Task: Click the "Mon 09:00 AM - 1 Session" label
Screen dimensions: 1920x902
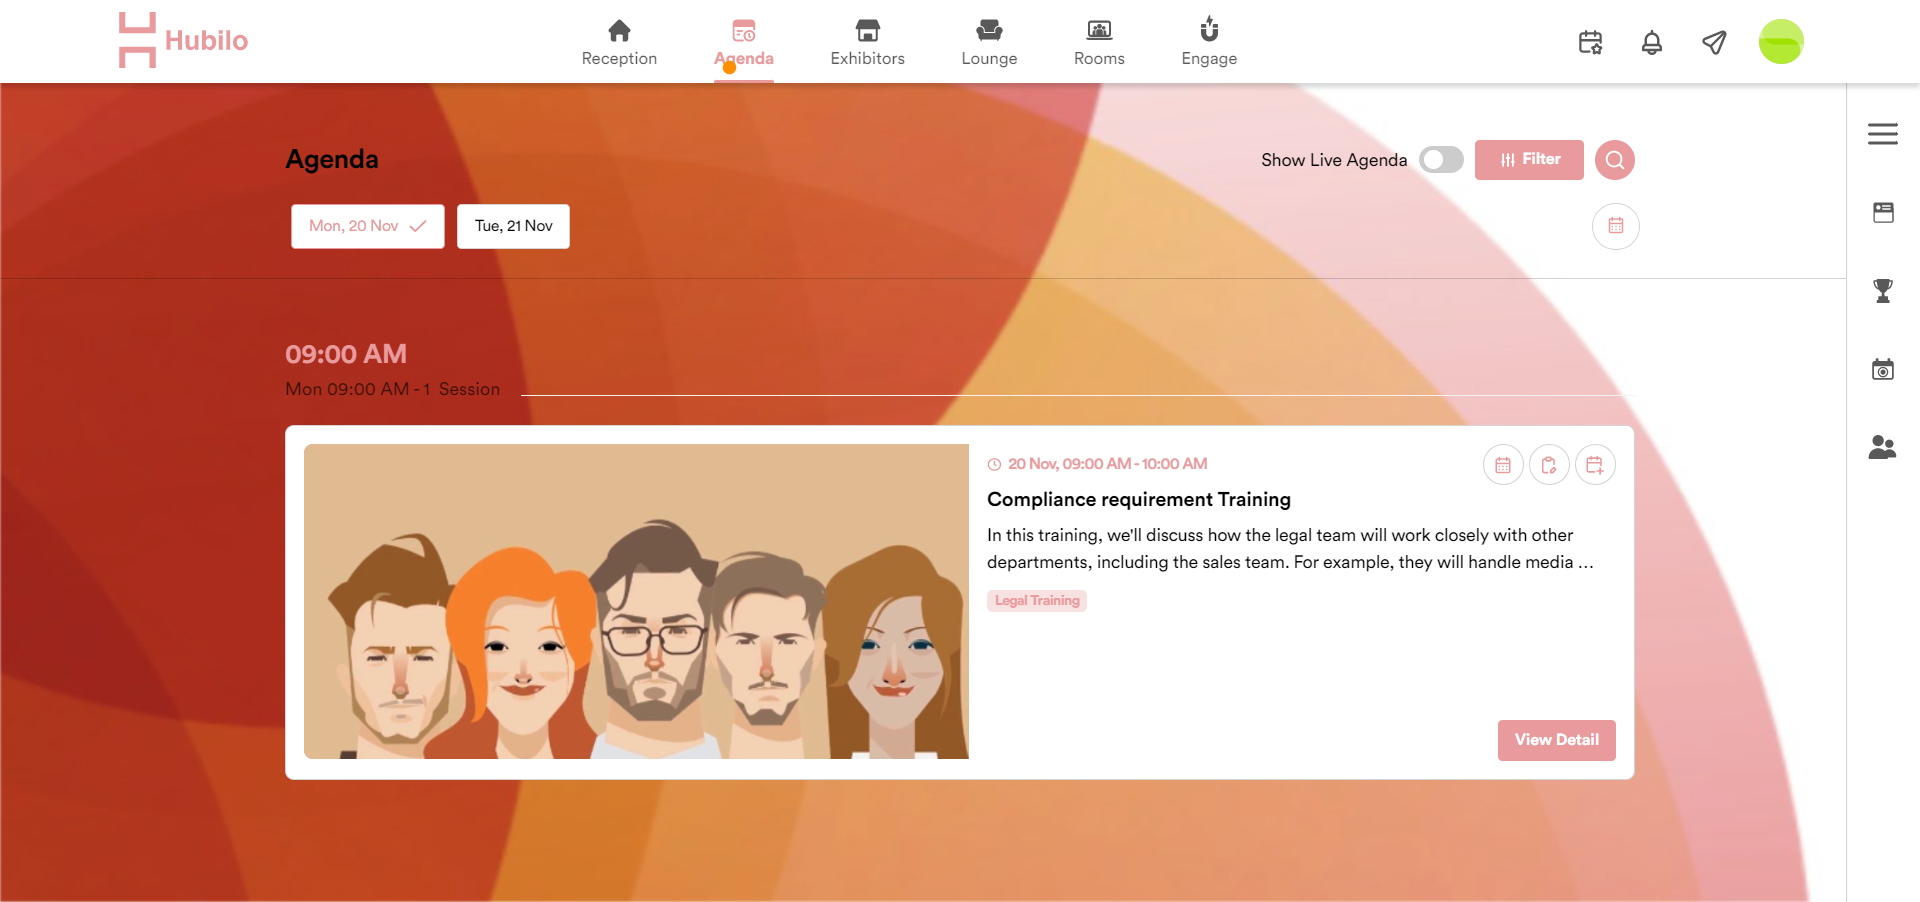Action: point(393,389)
